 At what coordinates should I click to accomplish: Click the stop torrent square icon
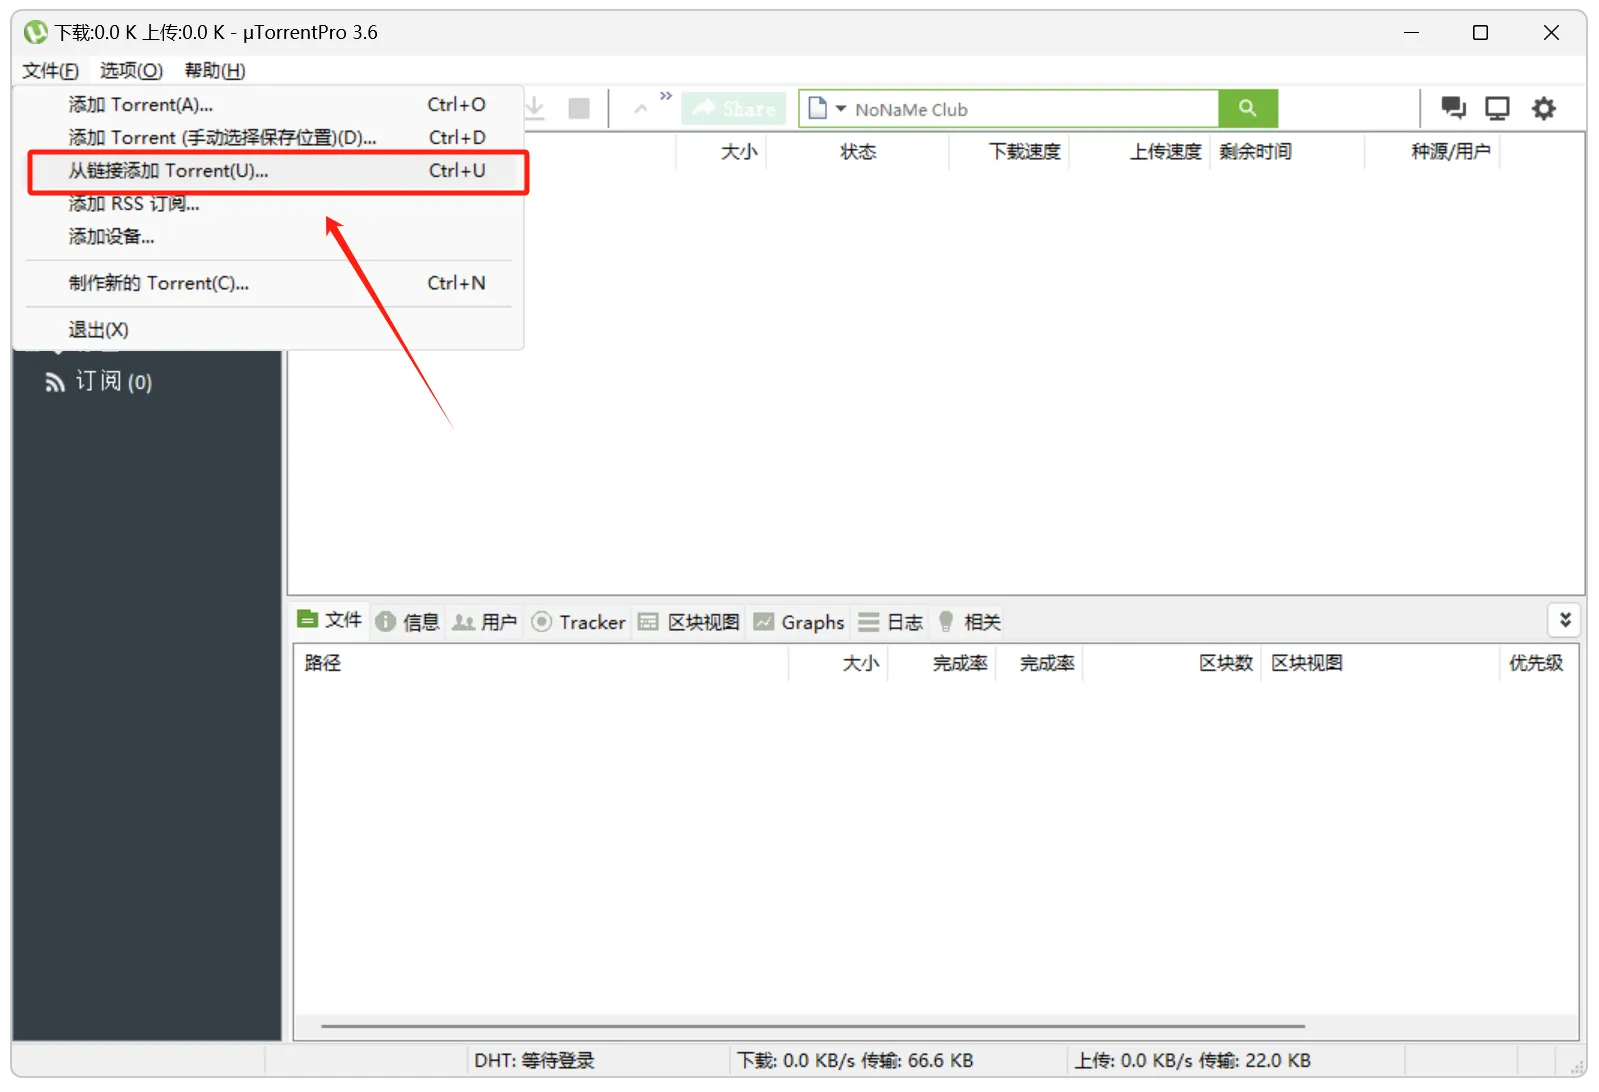point(578,108)
